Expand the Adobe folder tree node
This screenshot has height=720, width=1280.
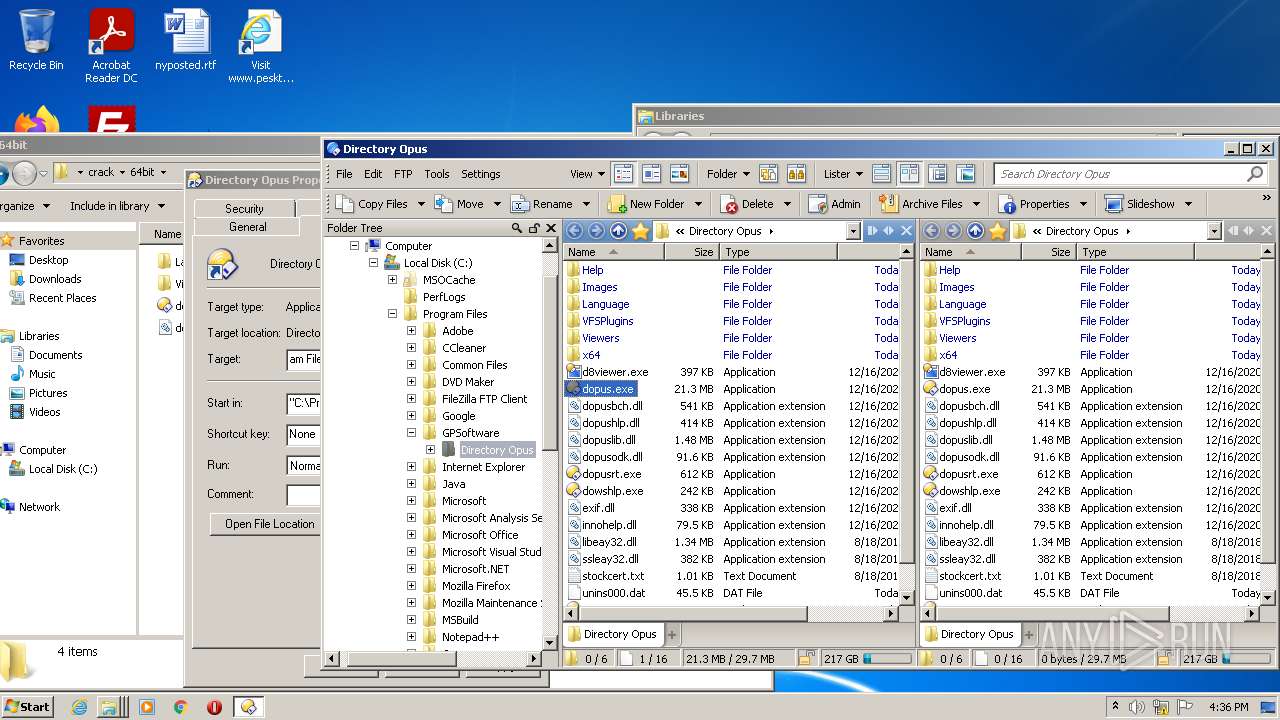pyautogui.click(x=411, y=331)
